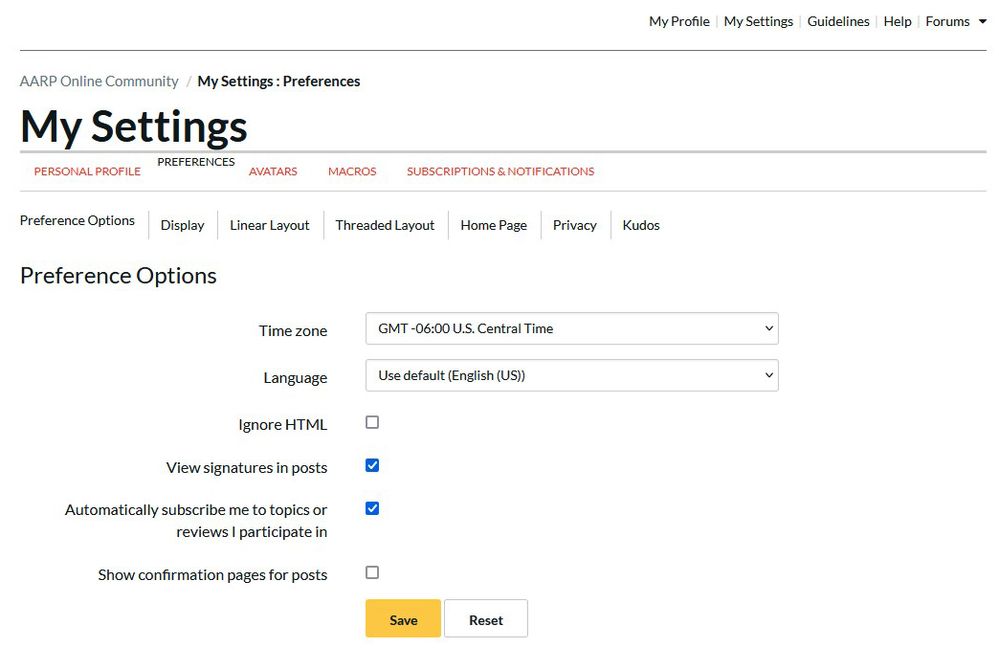Select the Privacy sub-tab
Screen dimensions: 999x652
[575, 225]
